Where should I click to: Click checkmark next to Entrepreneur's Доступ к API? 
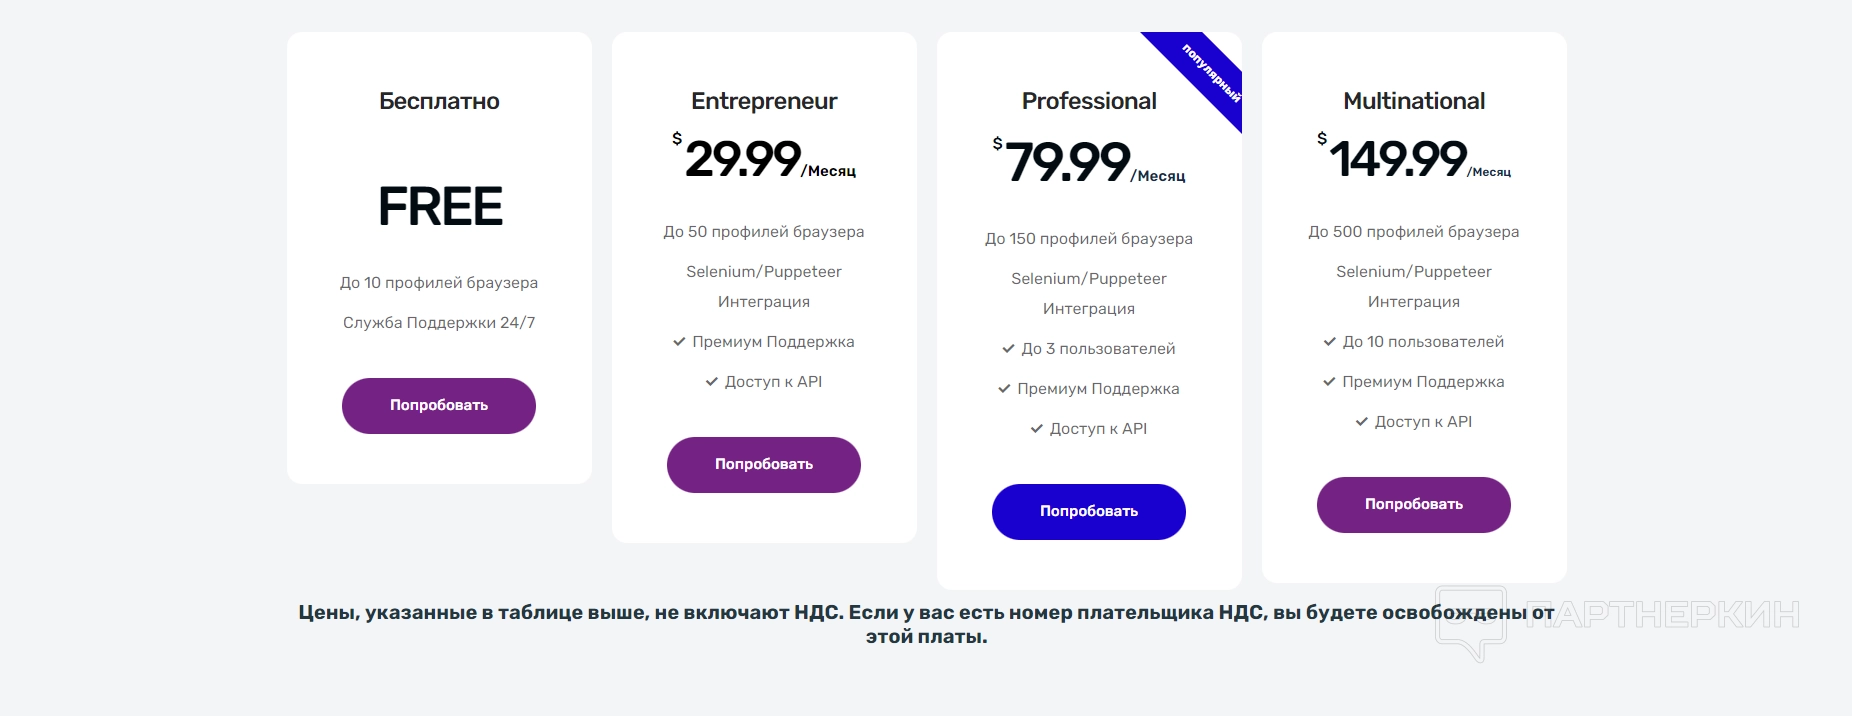(712, 382)
